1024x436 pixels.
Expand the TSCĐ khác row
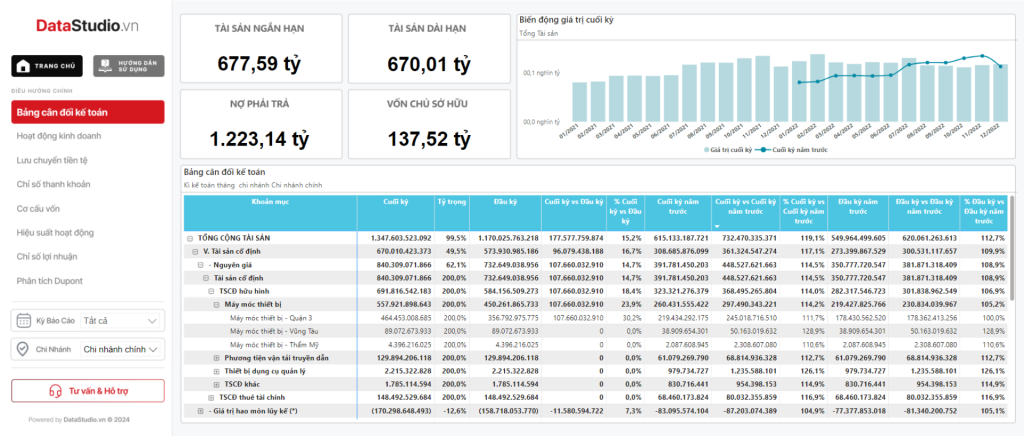tap(217, 384)
